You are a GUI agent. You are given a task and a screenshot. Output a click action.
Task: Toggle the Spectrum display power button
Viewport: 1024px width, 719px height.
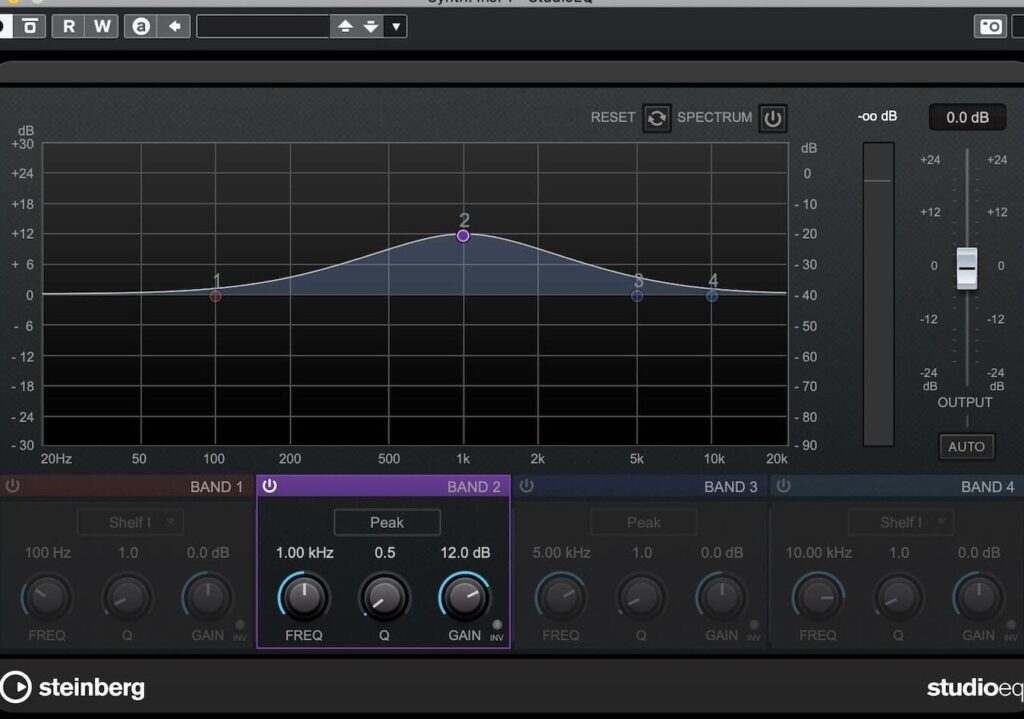click(773, 118)
